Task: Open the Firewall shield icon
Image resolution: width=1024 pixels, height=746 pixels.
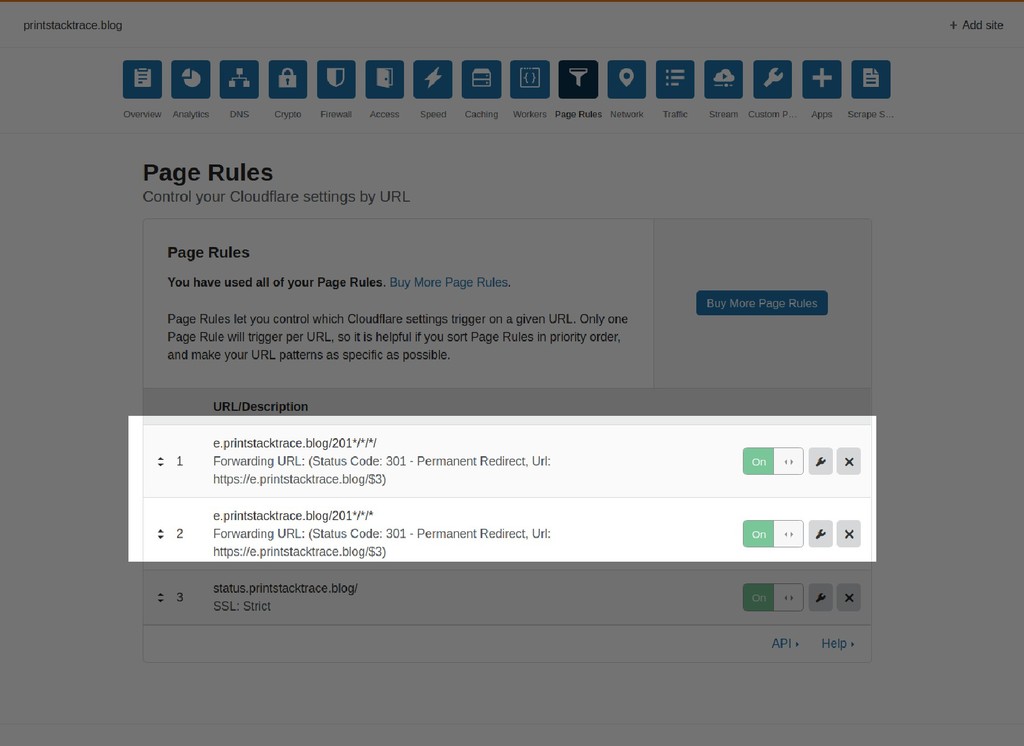Action: [336, 79]
